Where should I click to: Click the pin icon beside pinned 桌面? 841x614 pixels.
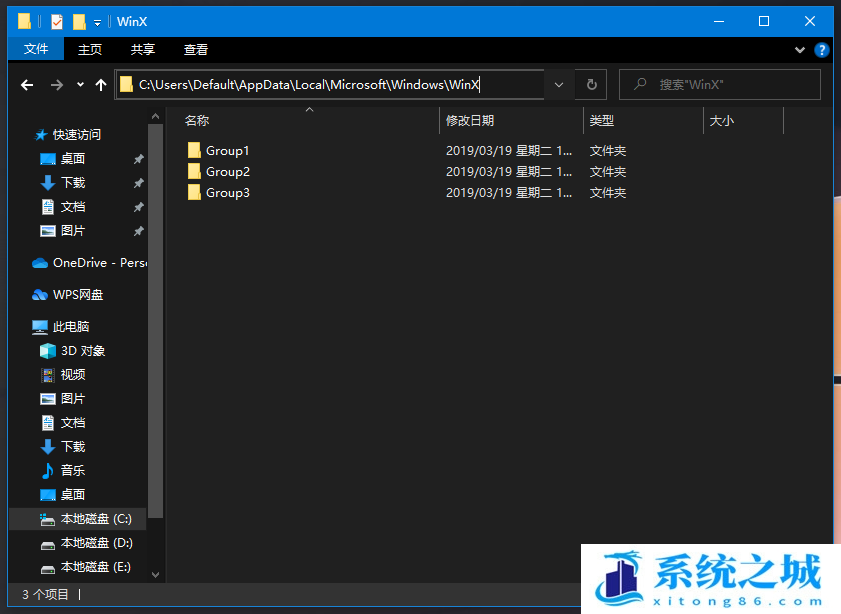click(138, 159)
